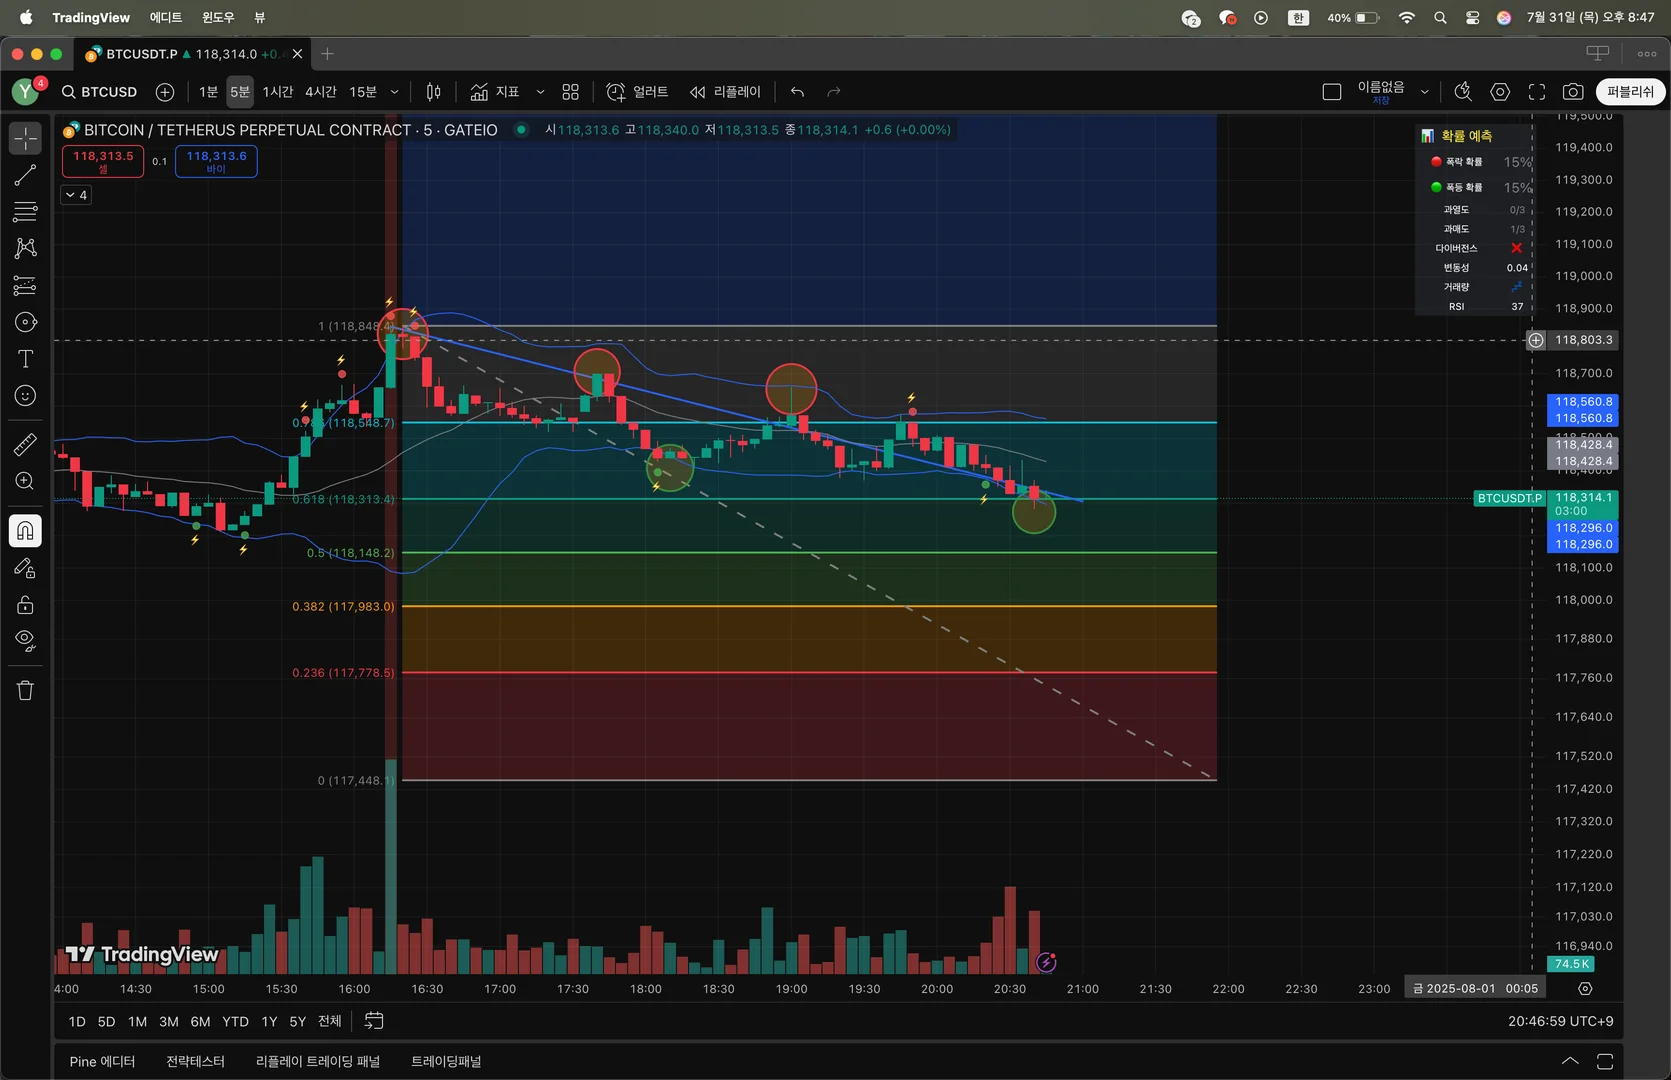1671x1080 pixels.
Task: Enter fullscreen chart mode
Action: click(1537, 92)
